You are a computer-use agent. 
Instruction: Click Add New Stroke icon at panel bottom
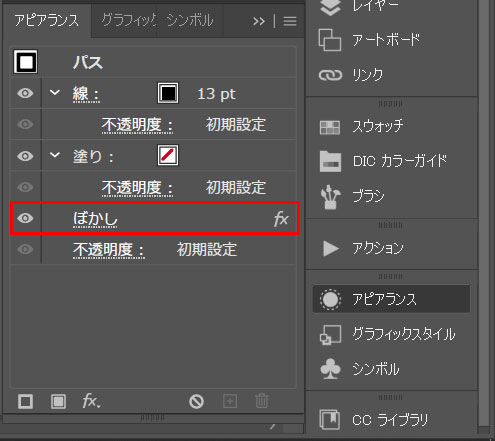(x=25, y=401)
